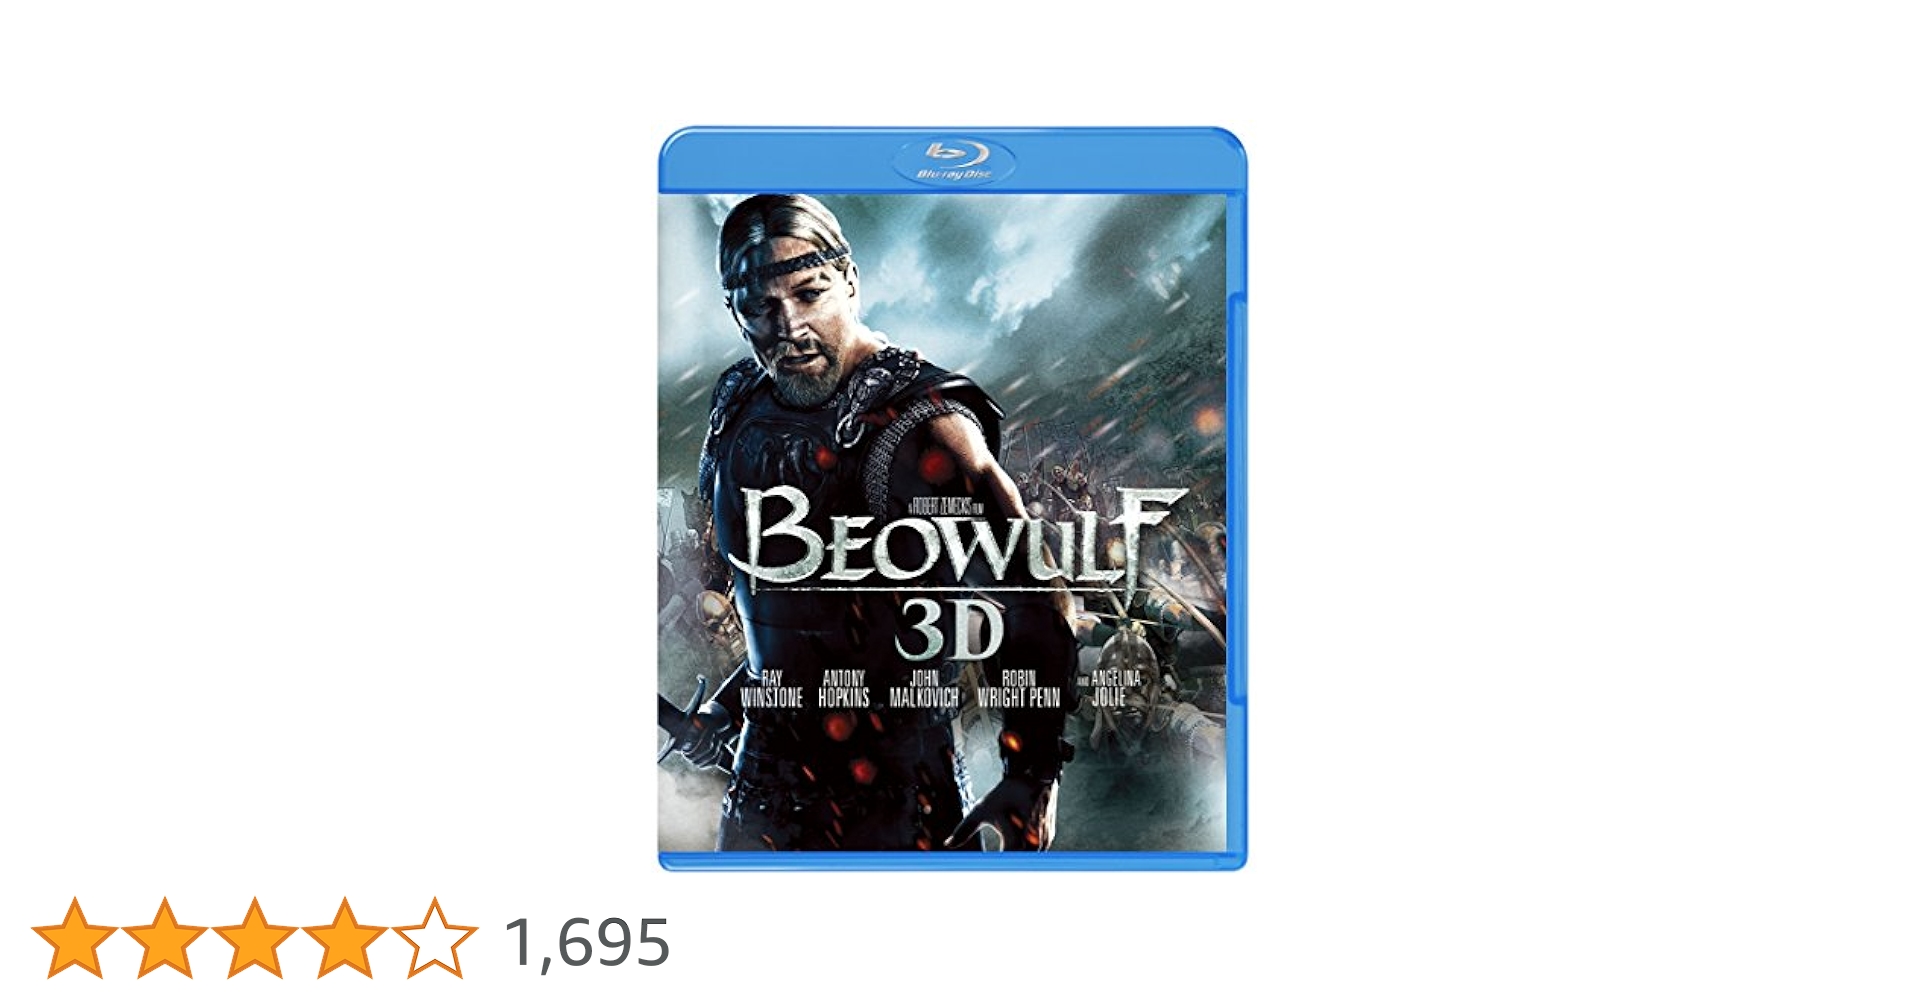Click Antony Hopkins' name on the cover

pos(843,688)
